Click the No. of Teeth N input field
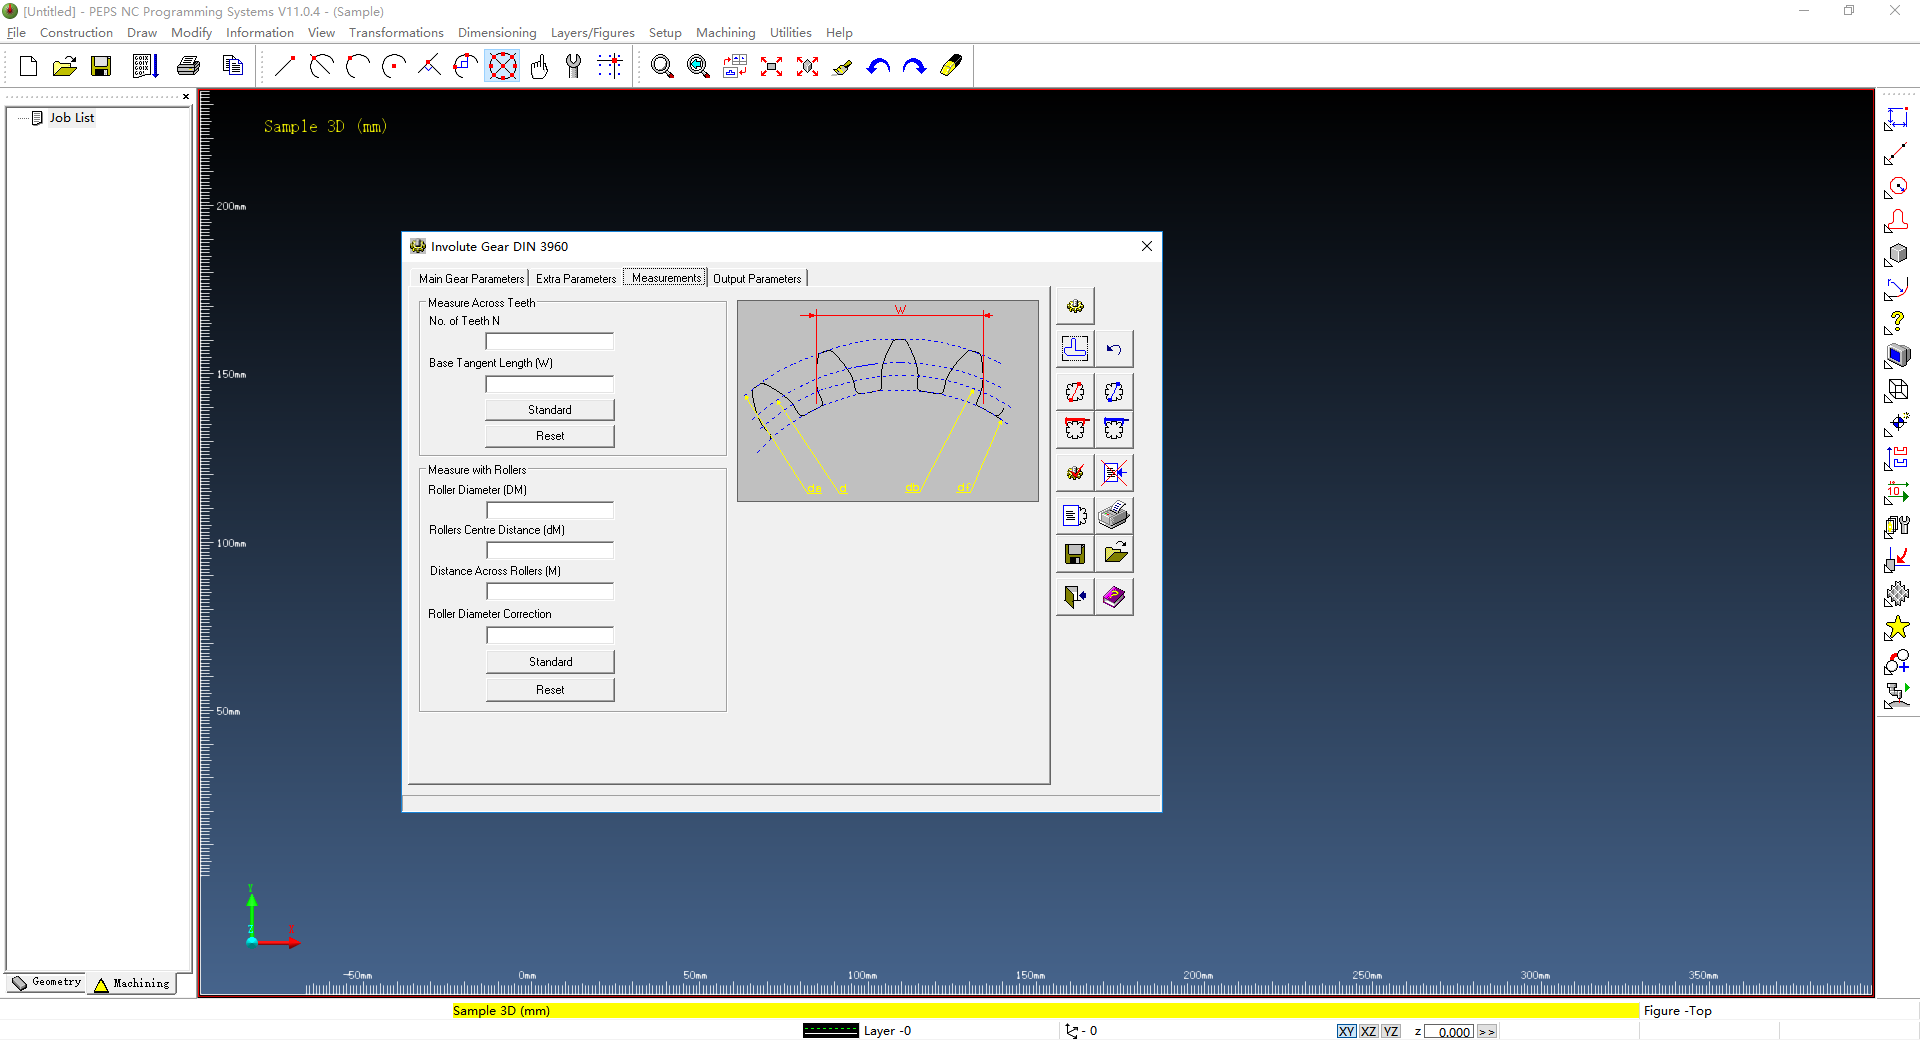The height and width of the screenshot is (1040, 1920). [549, 342]
